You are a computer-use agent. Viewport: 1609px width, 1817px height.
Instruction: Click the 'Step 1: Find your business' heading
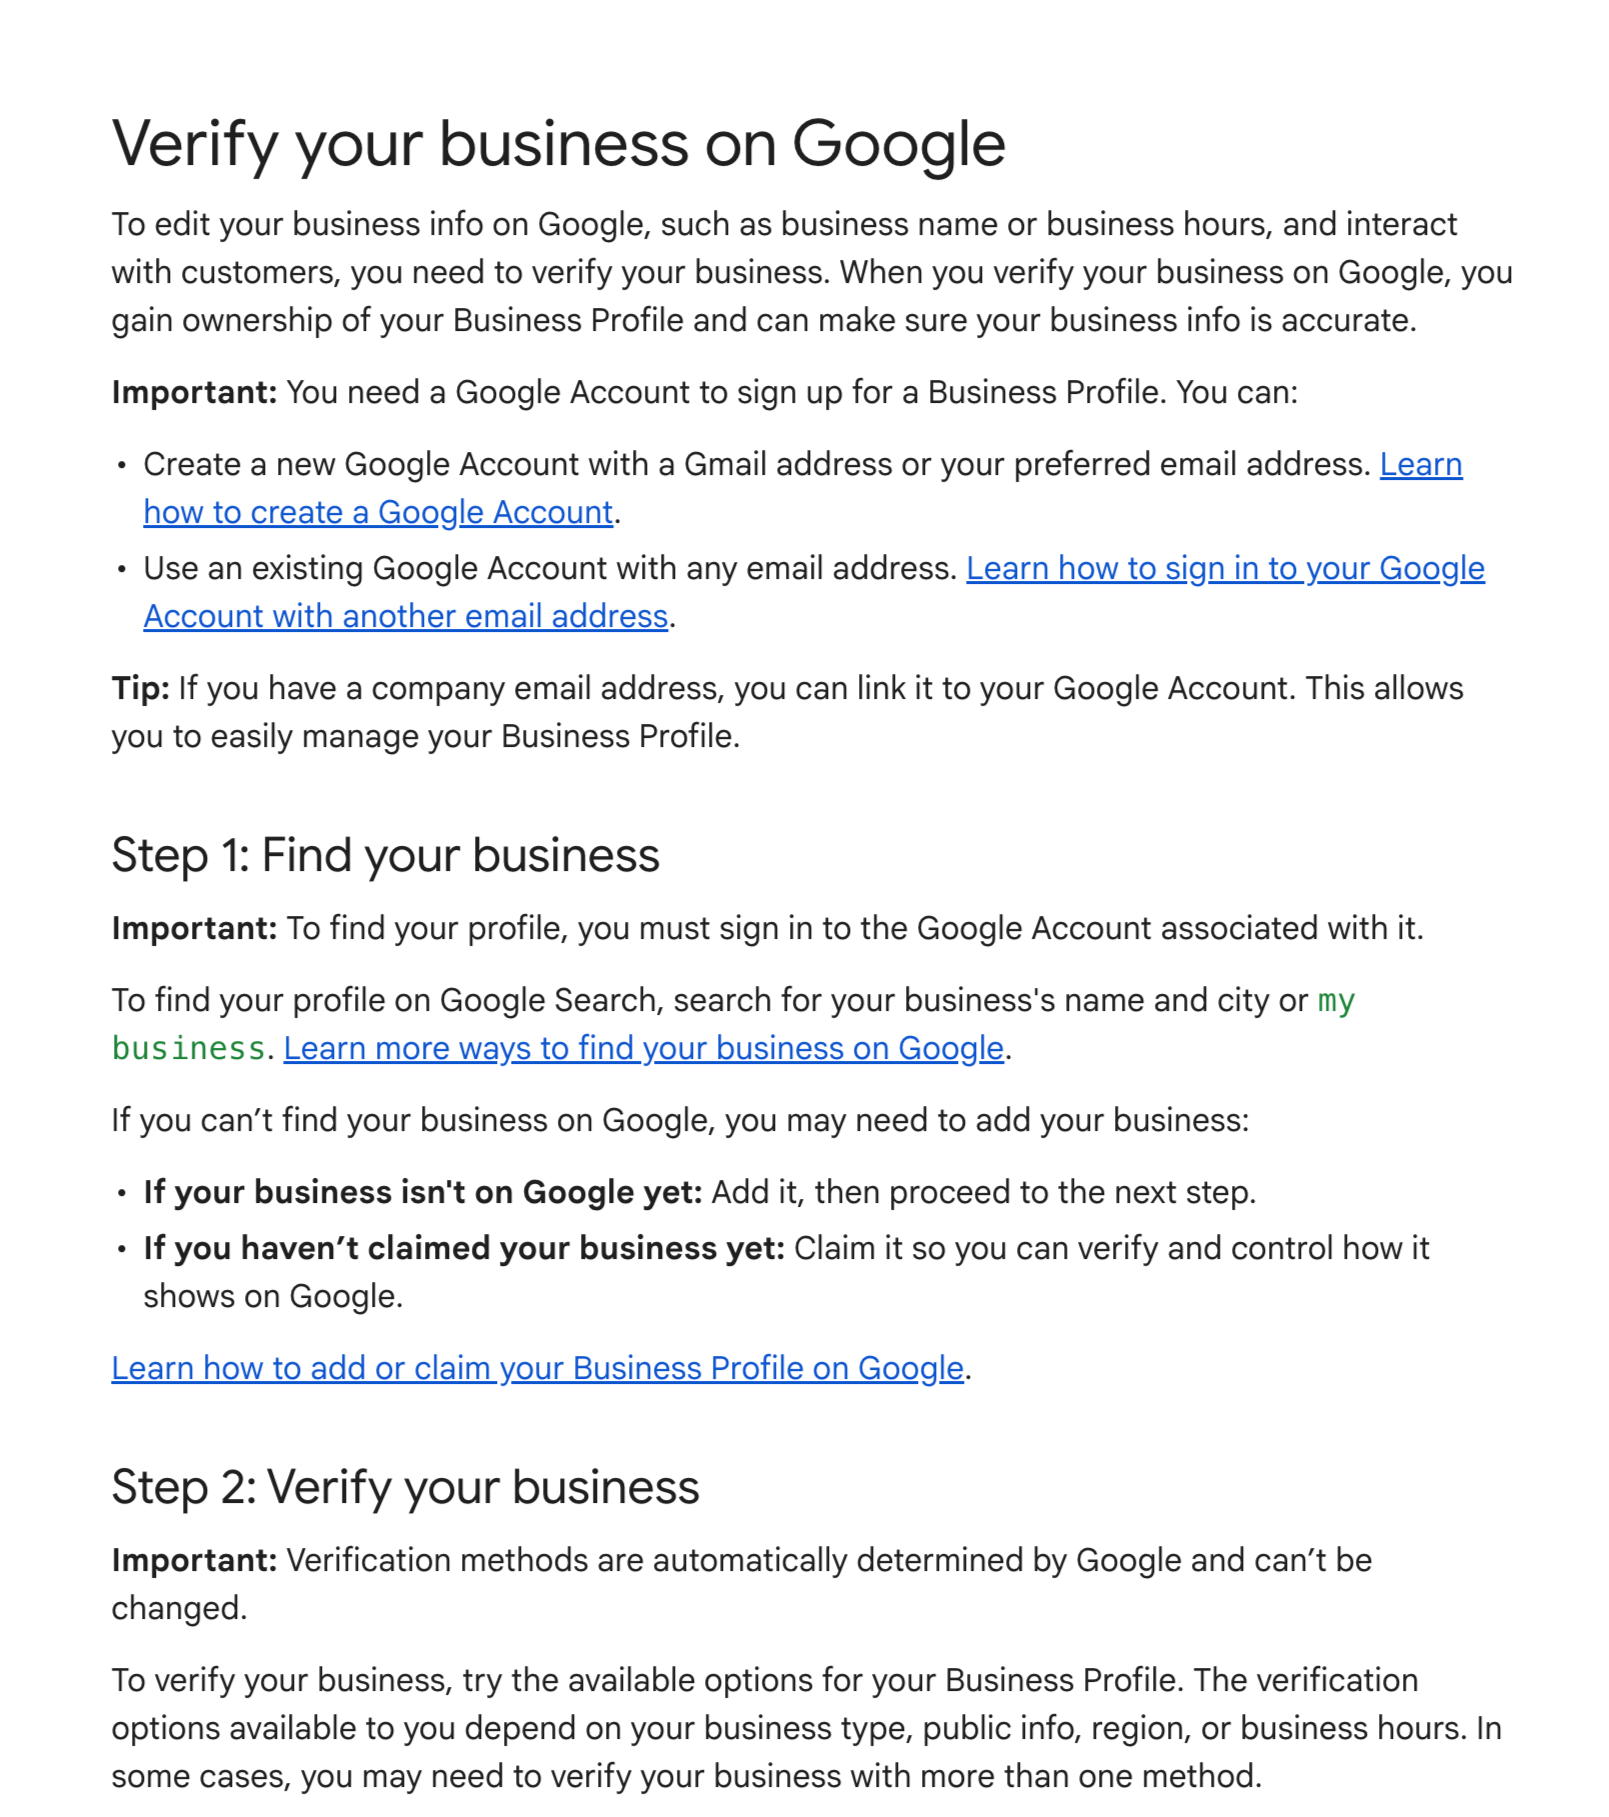pos(385,856)
